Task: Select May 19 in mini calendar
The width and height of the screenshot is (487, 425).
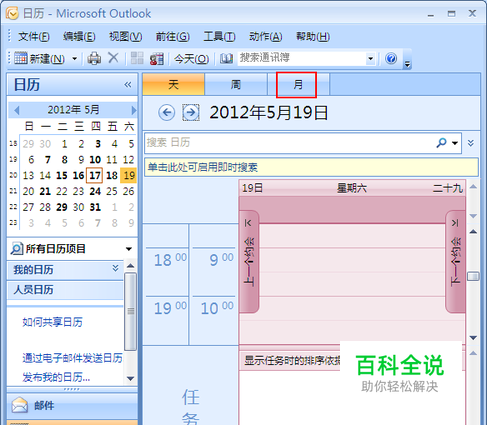Action: [129, 175]
